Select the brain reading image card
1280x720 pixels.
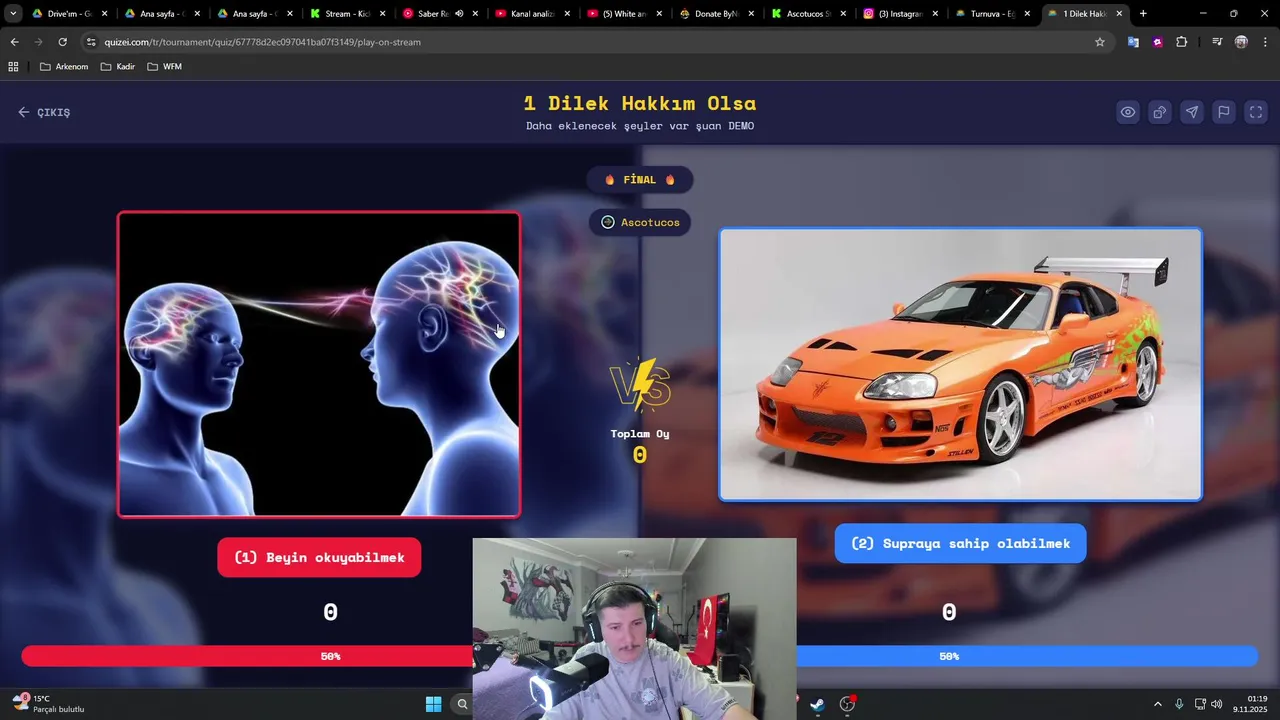319,364
